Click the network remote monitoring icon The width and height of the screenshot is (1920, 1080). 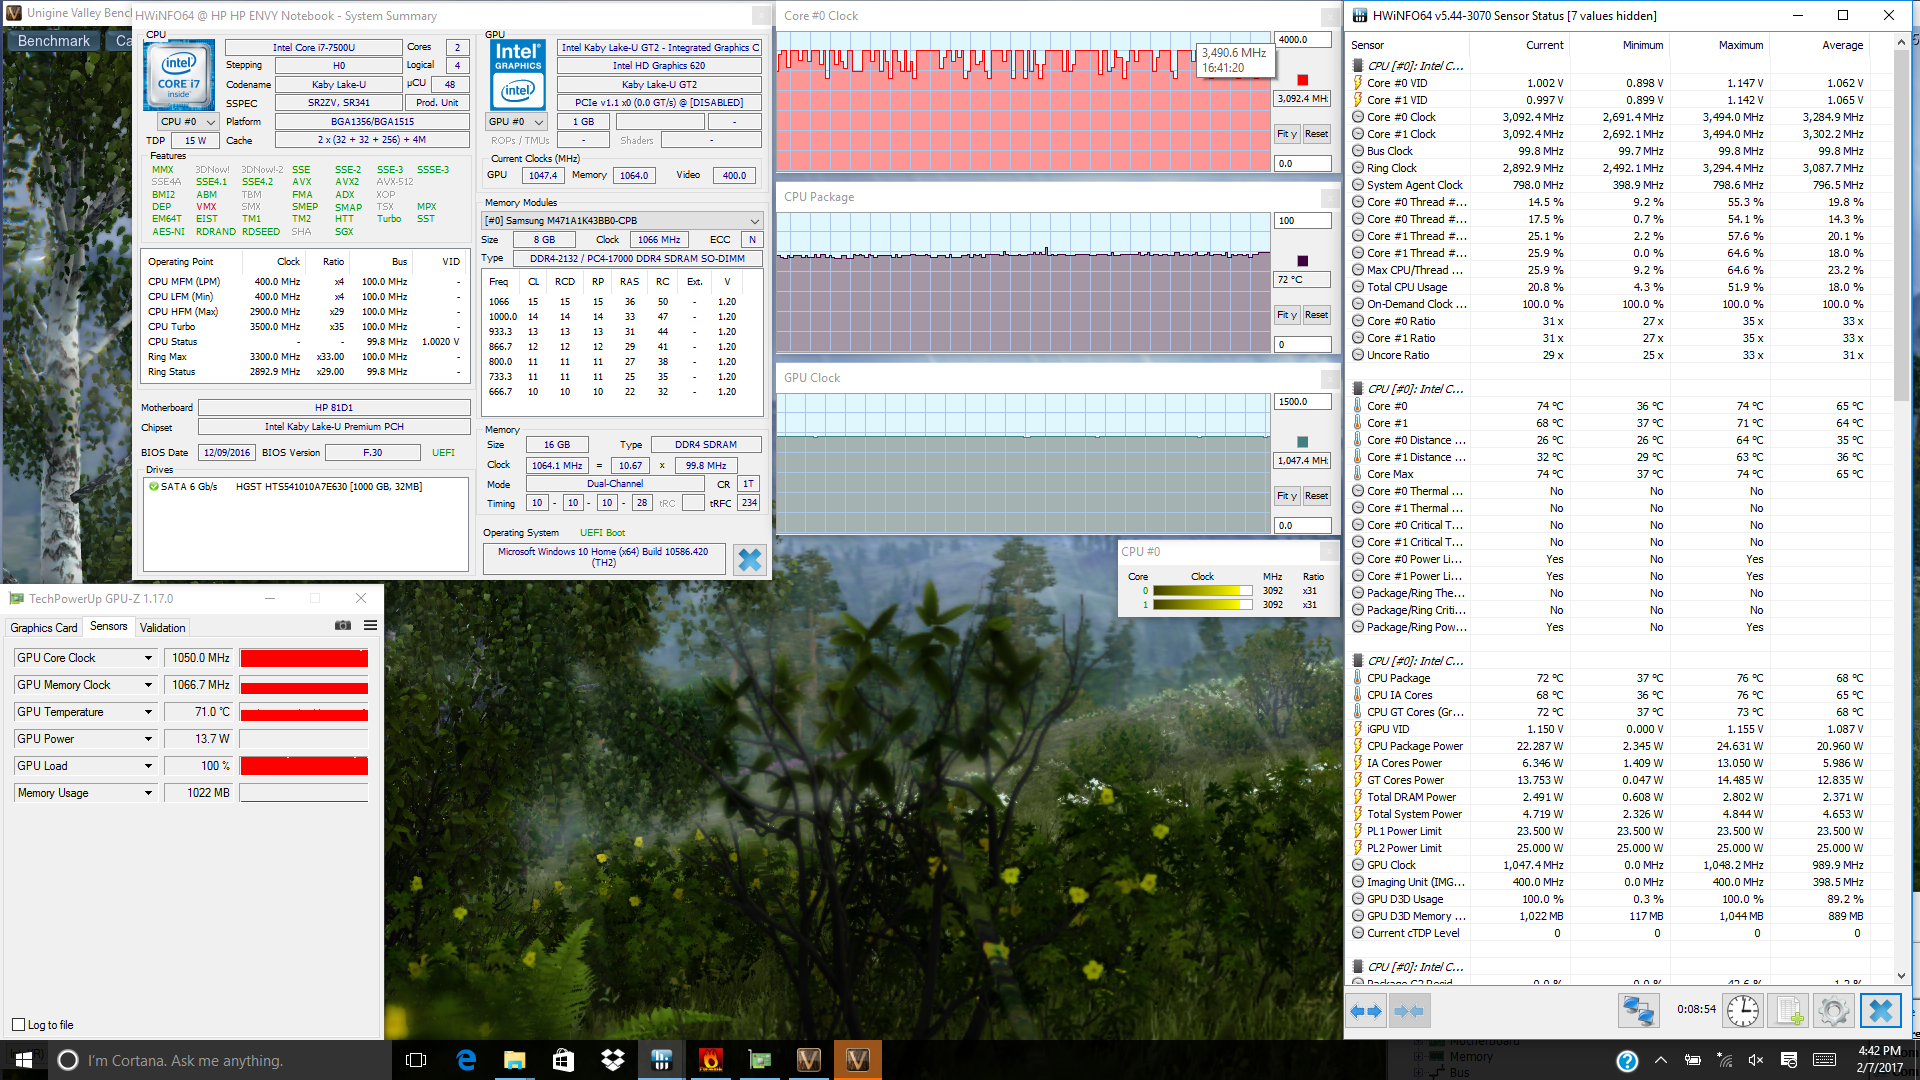click(x=1637, y=1011)
